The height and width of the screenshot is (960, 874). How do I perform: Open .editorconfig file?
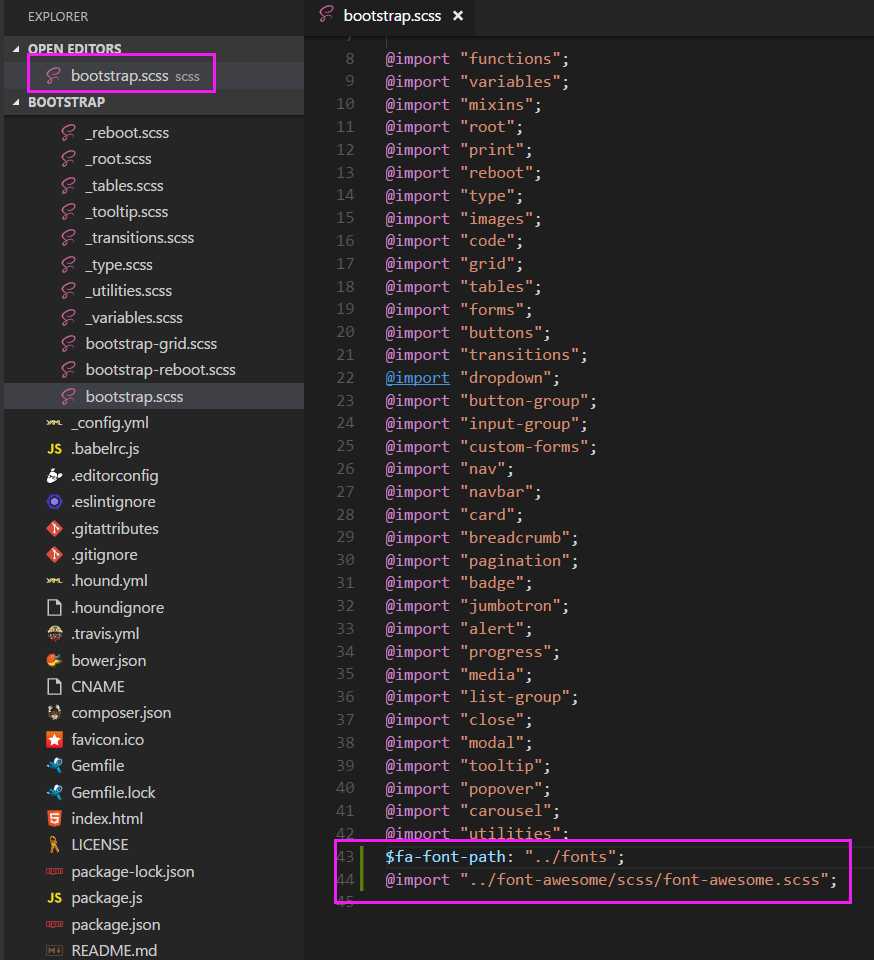coord(115,476)
